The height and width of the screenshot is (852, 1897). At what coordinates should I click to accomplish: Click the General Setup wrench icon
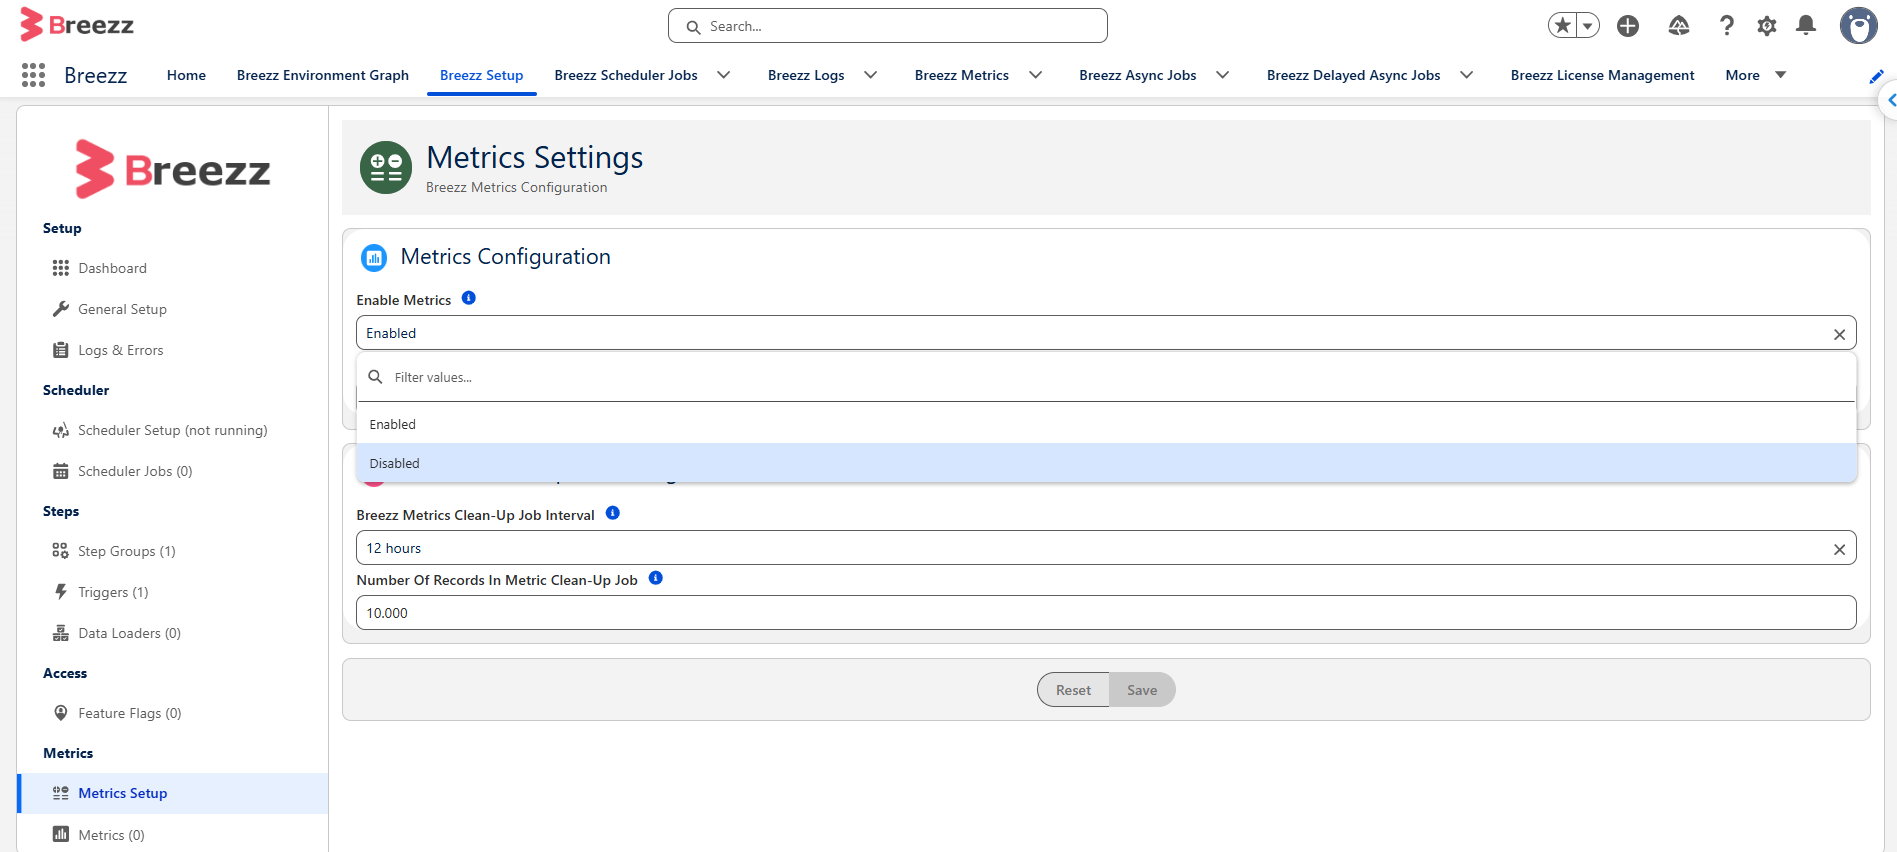tap(61, 309)
